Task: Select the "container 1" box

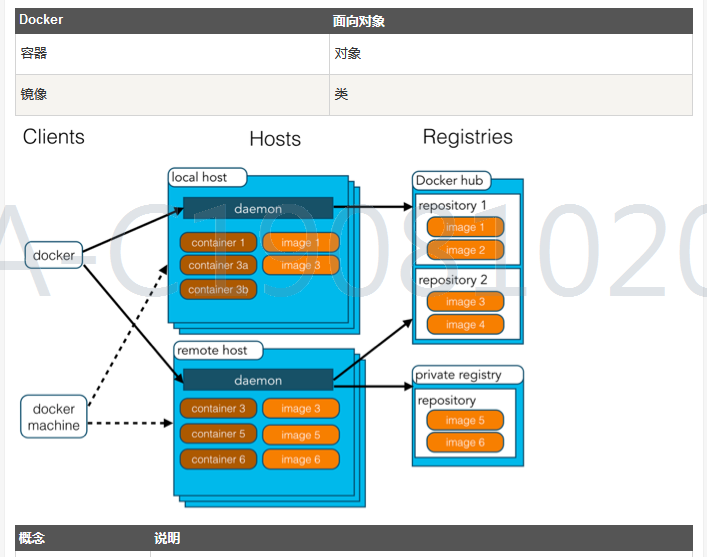Action: pos(218,243)
